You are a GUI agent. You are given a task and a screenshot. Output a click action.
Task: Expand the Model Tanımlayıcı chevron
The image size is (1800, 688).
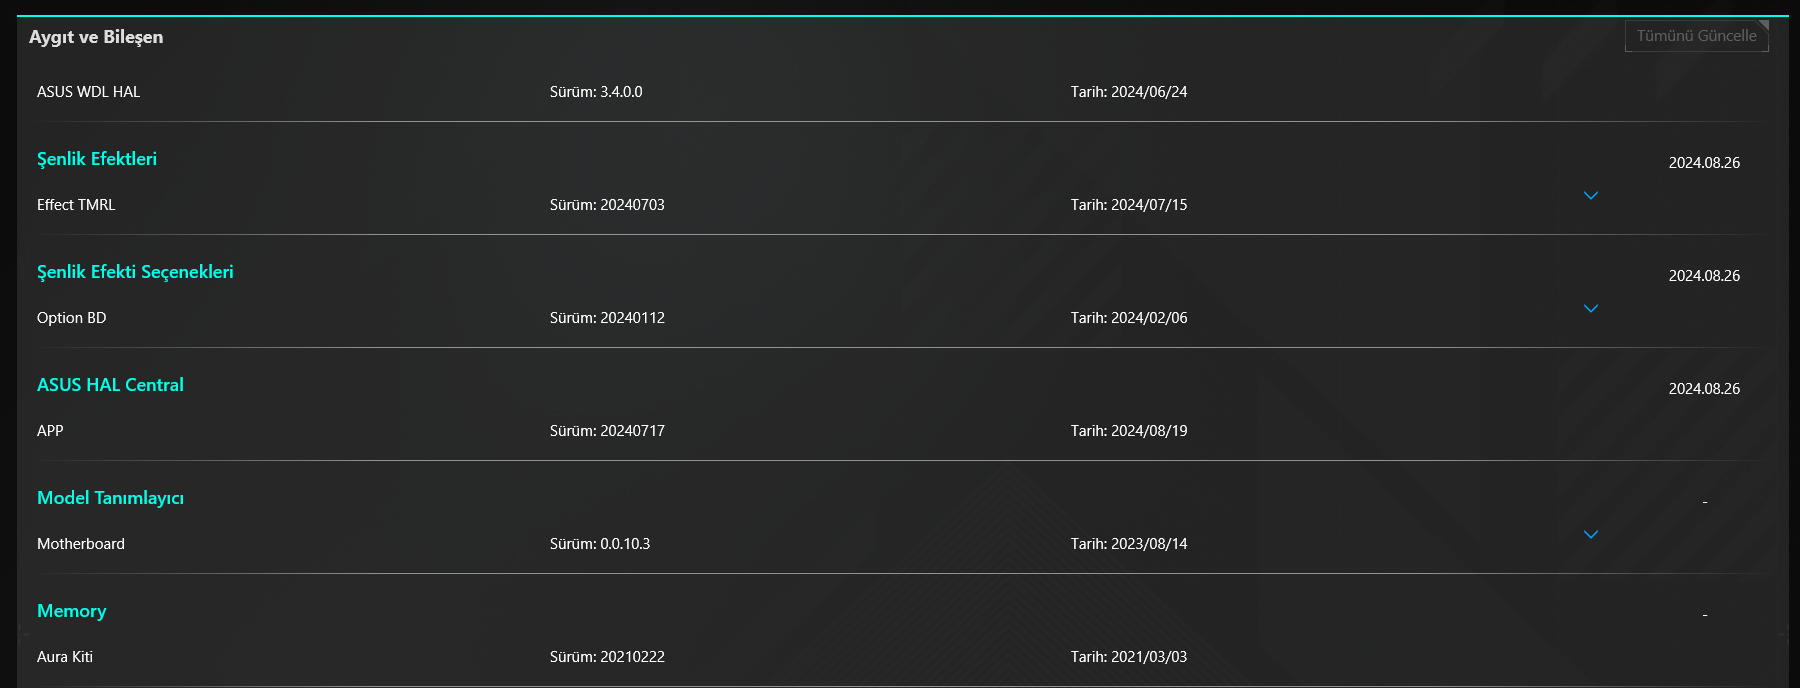(x=1591, y=535)
